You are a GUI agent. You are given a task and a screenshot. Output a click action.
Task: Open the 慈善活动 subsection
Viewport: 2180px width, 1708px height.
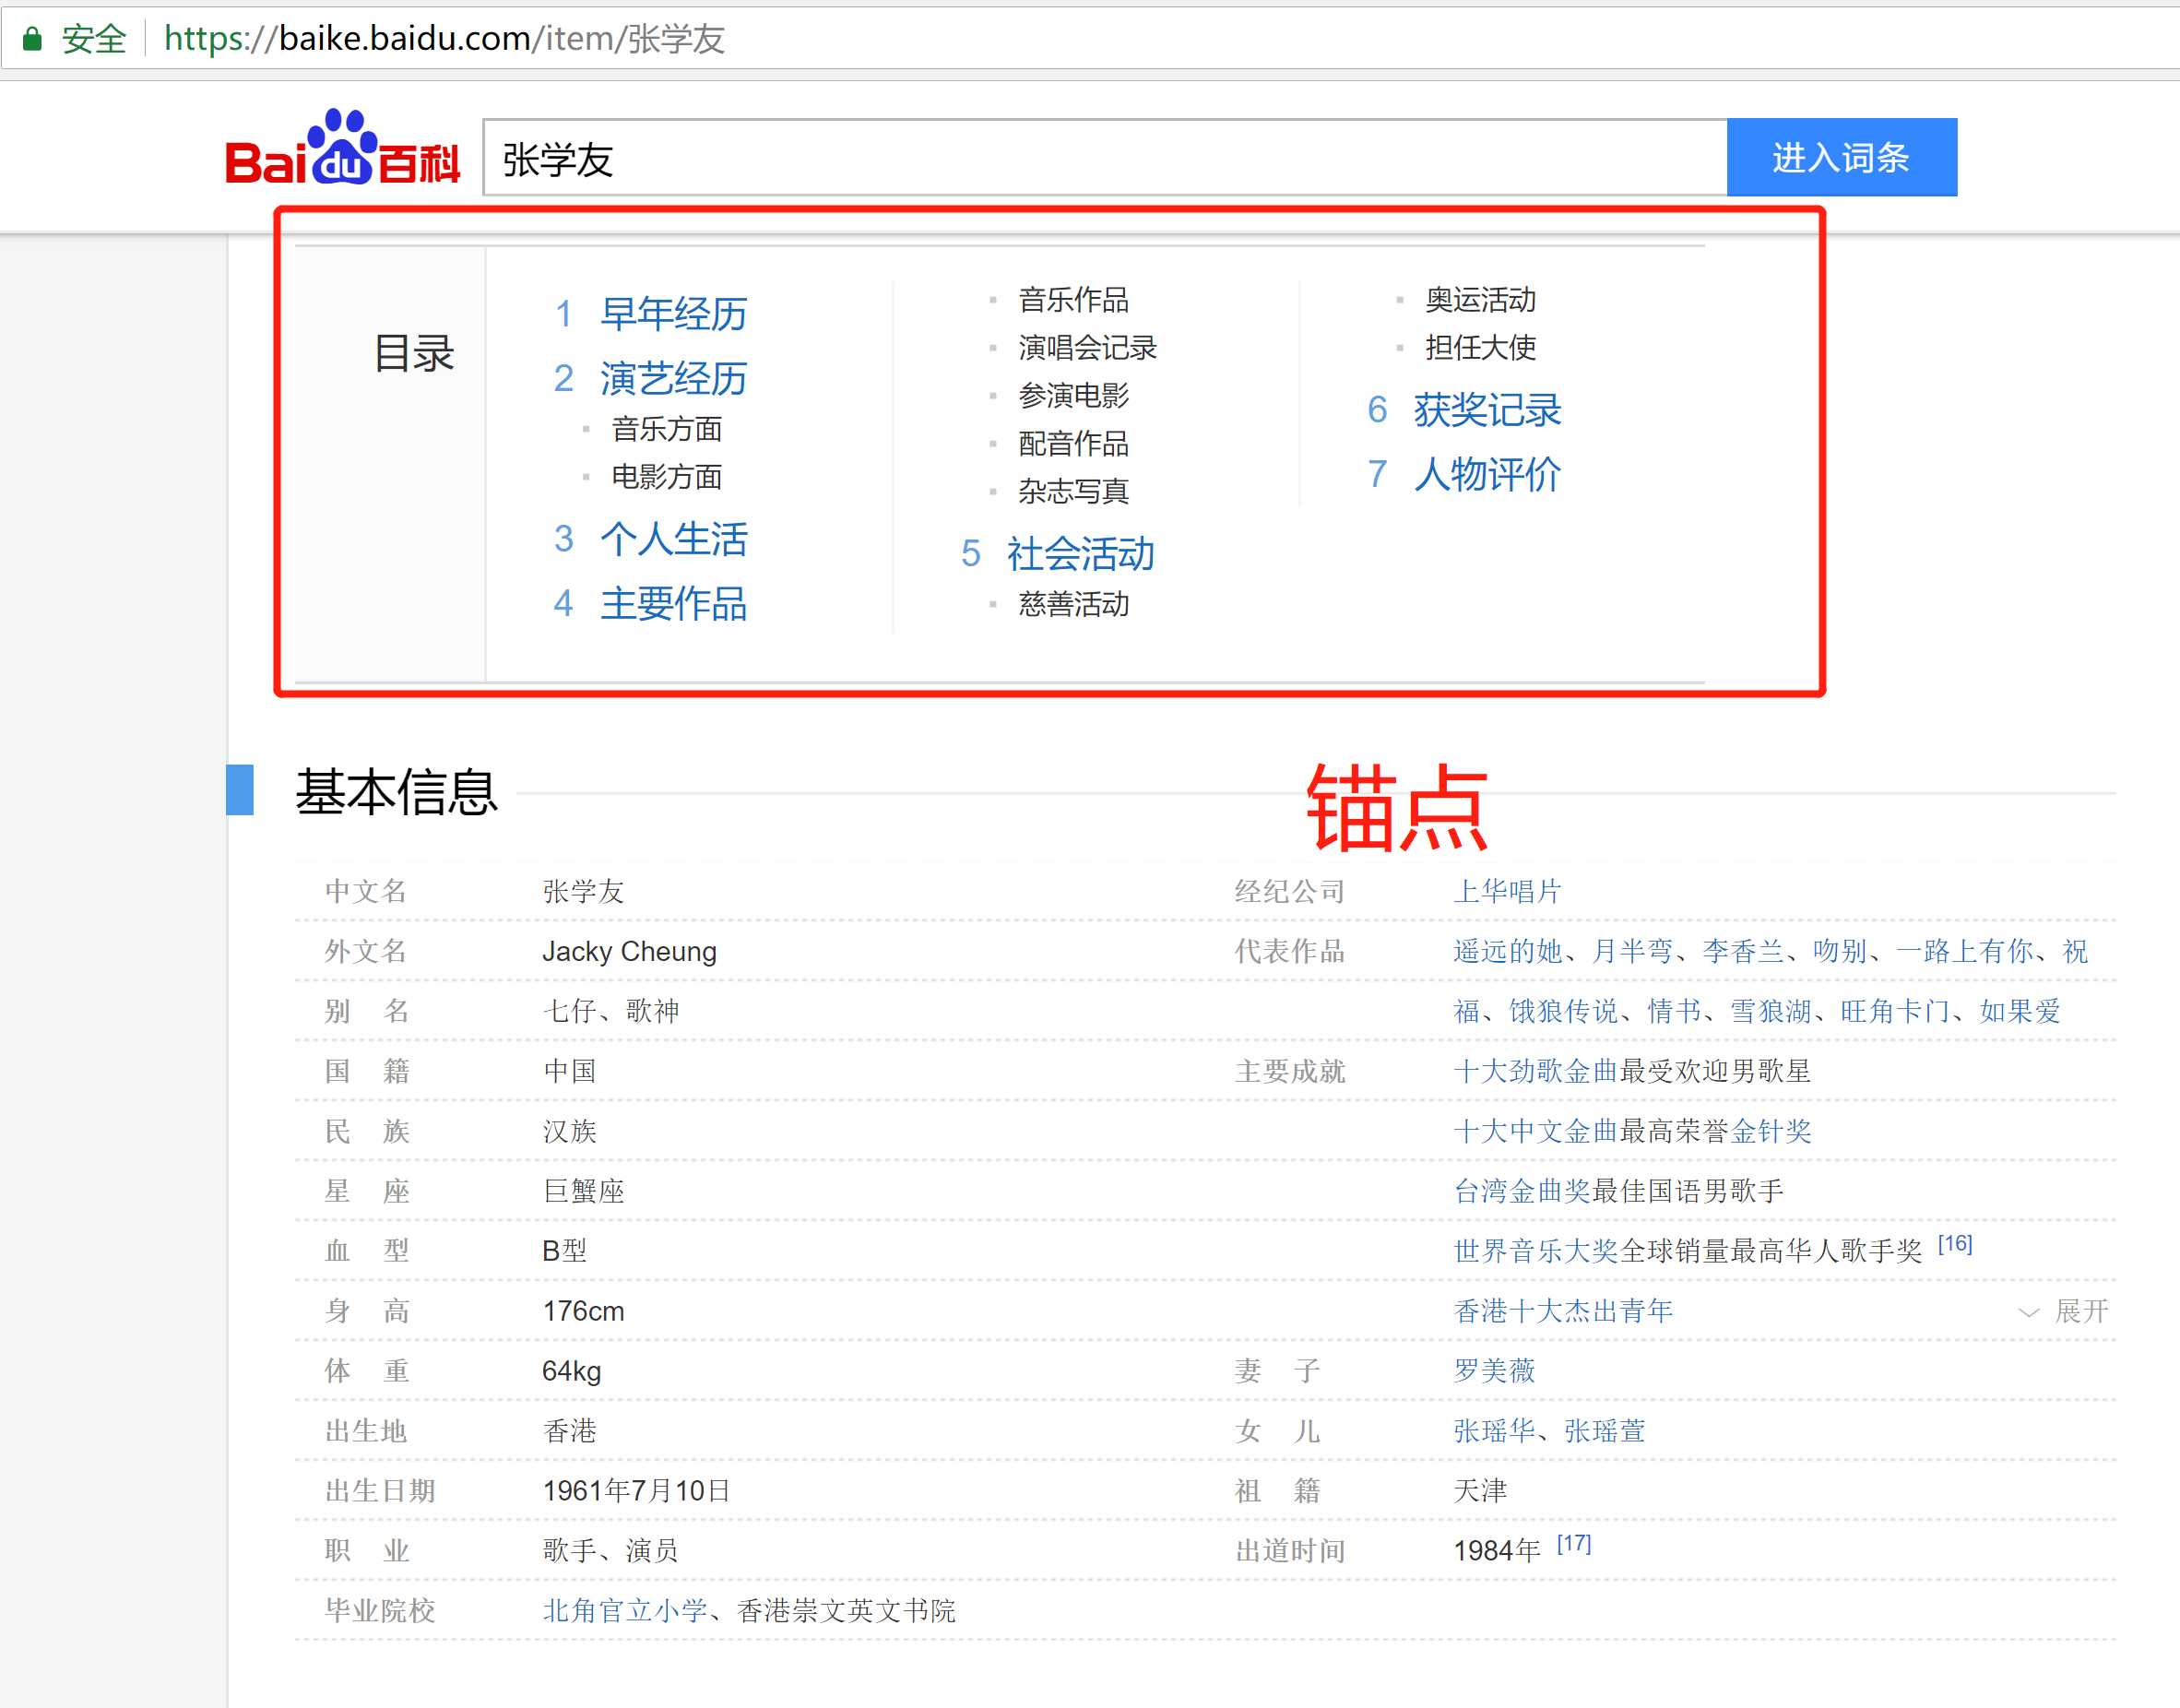click(x=1073, y=604)
